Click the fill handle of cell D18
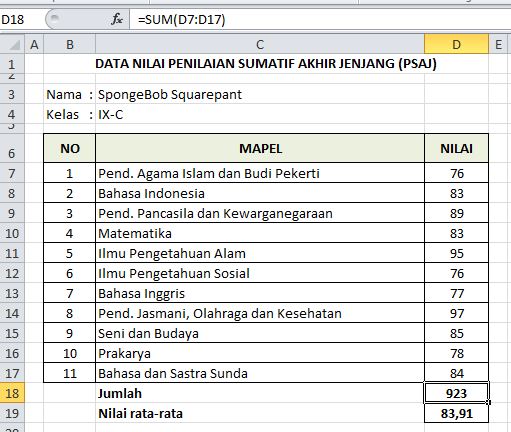 [488, 402]
